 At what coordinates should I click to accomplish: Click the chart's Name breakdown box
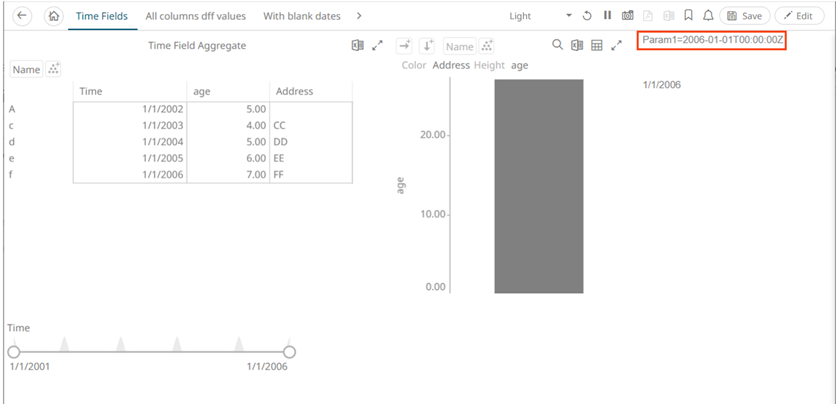click(460, 46)
